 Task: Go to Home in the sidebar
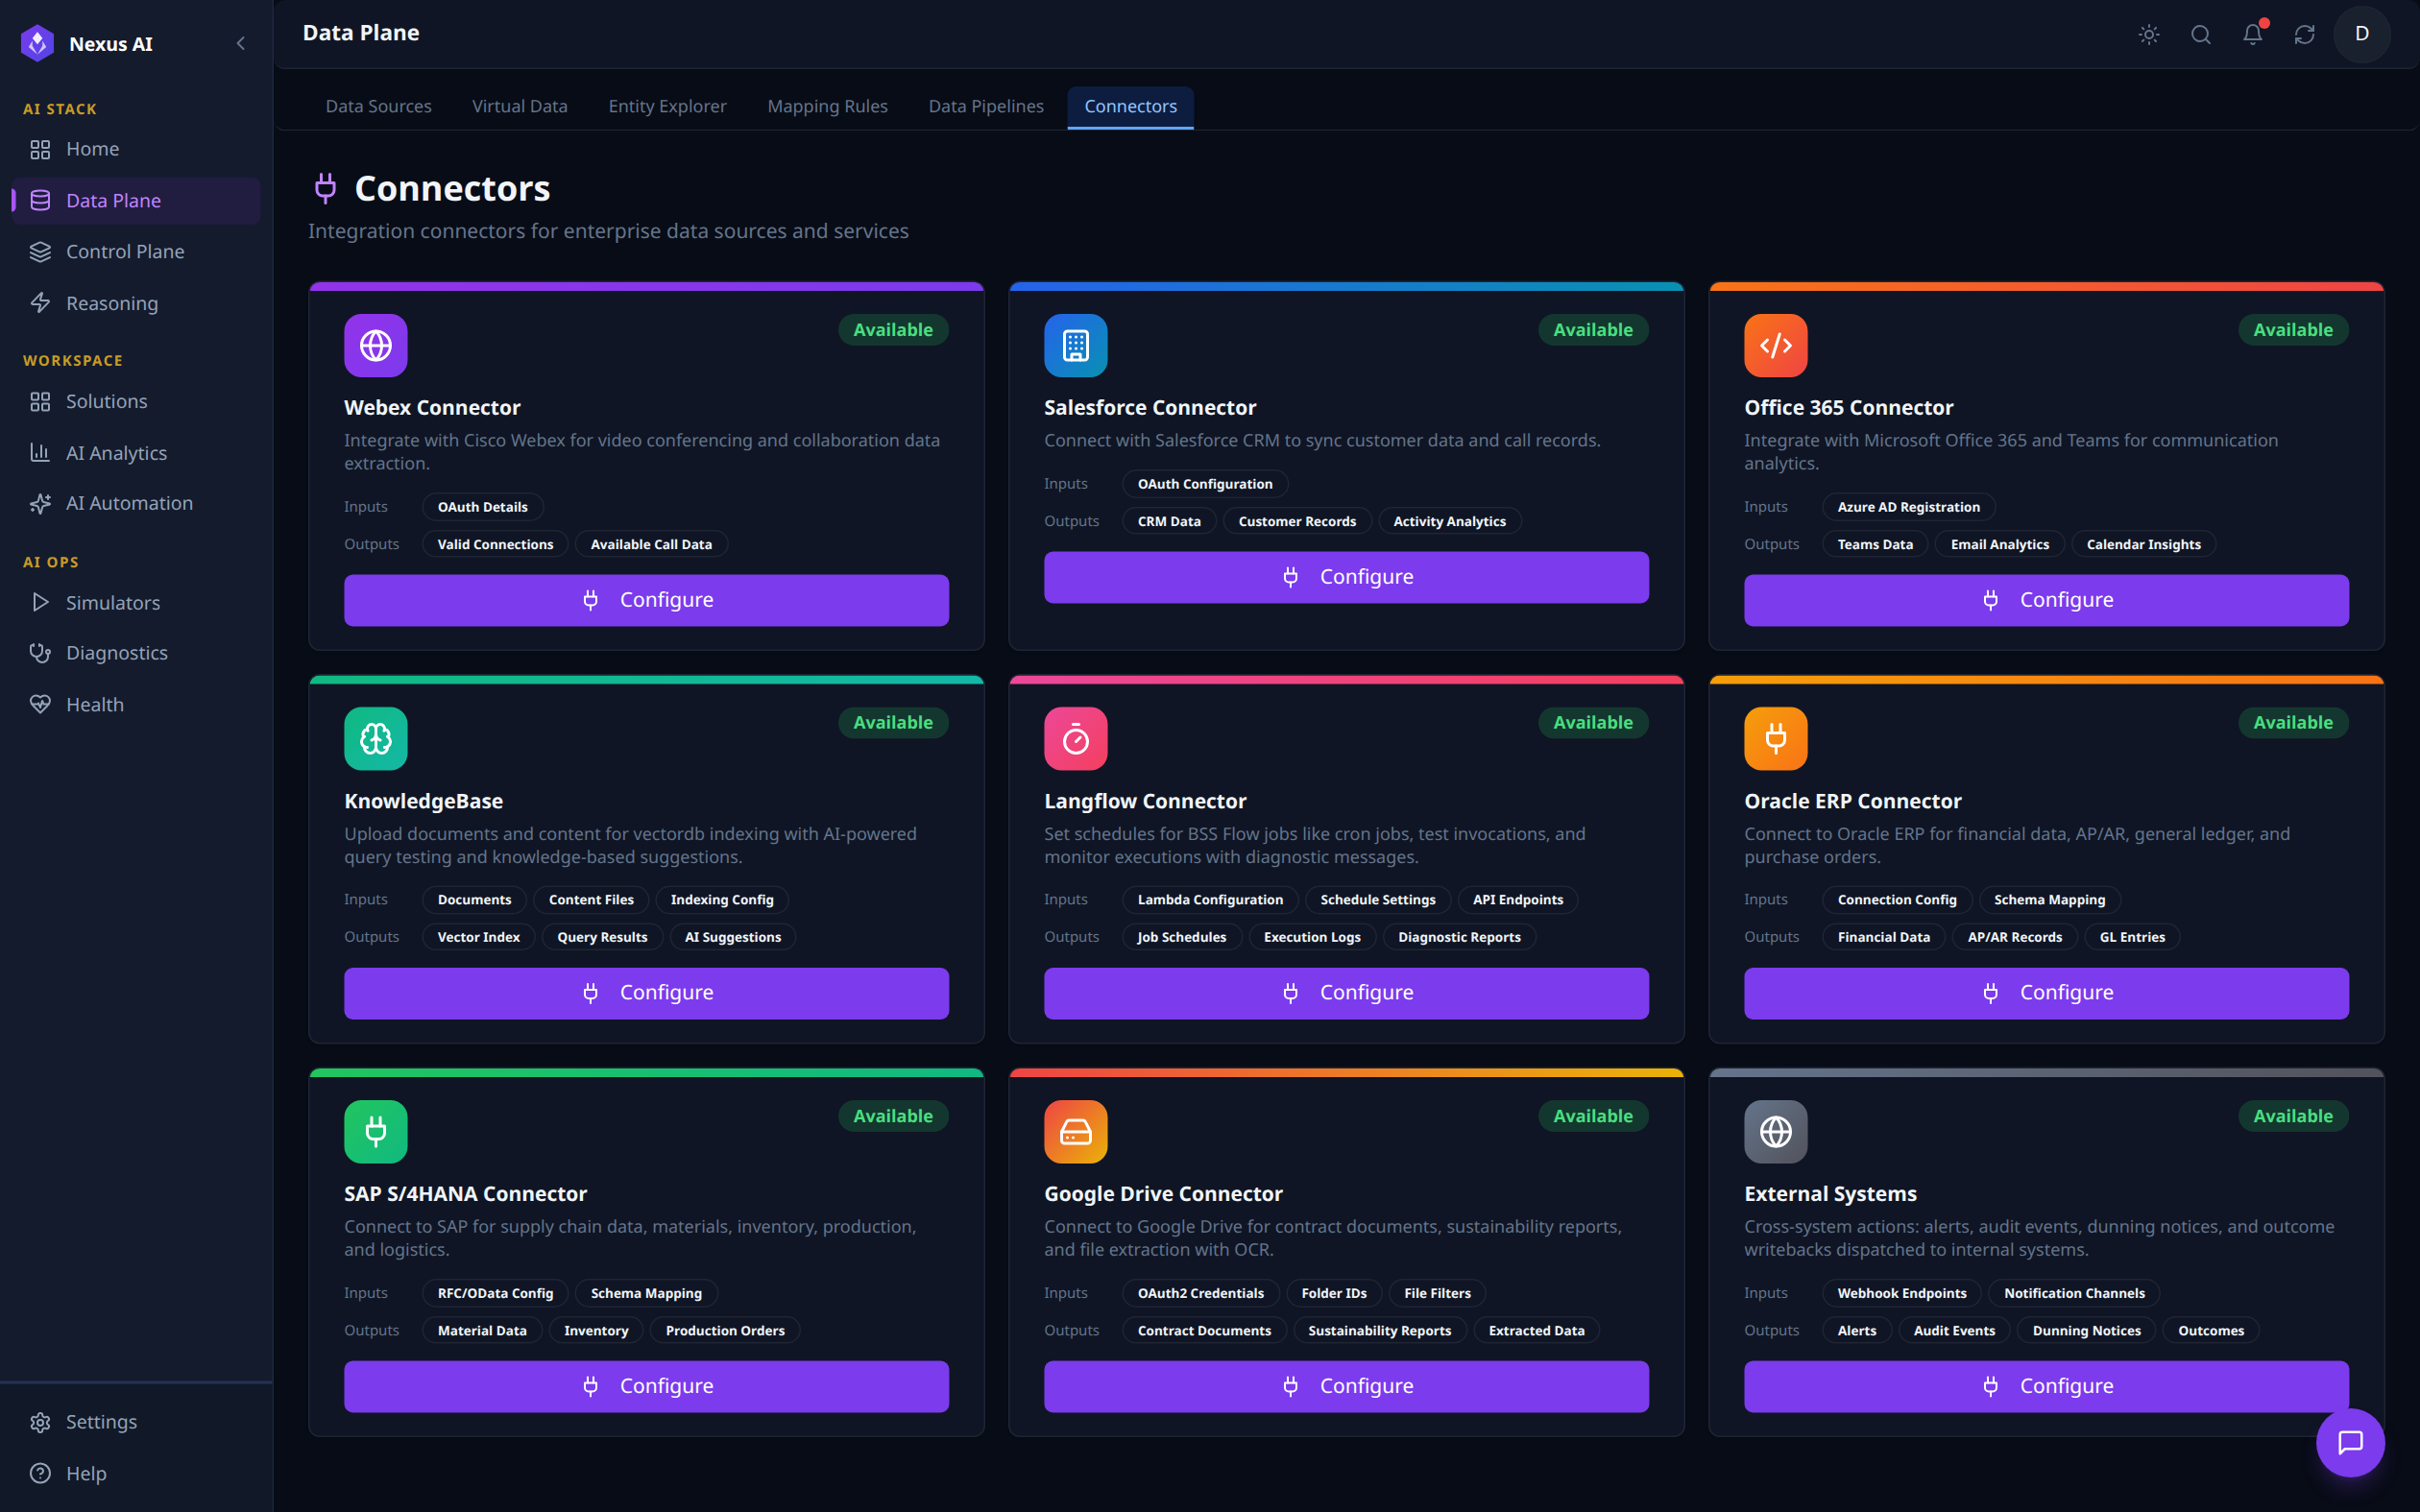(x=136, y=149)
